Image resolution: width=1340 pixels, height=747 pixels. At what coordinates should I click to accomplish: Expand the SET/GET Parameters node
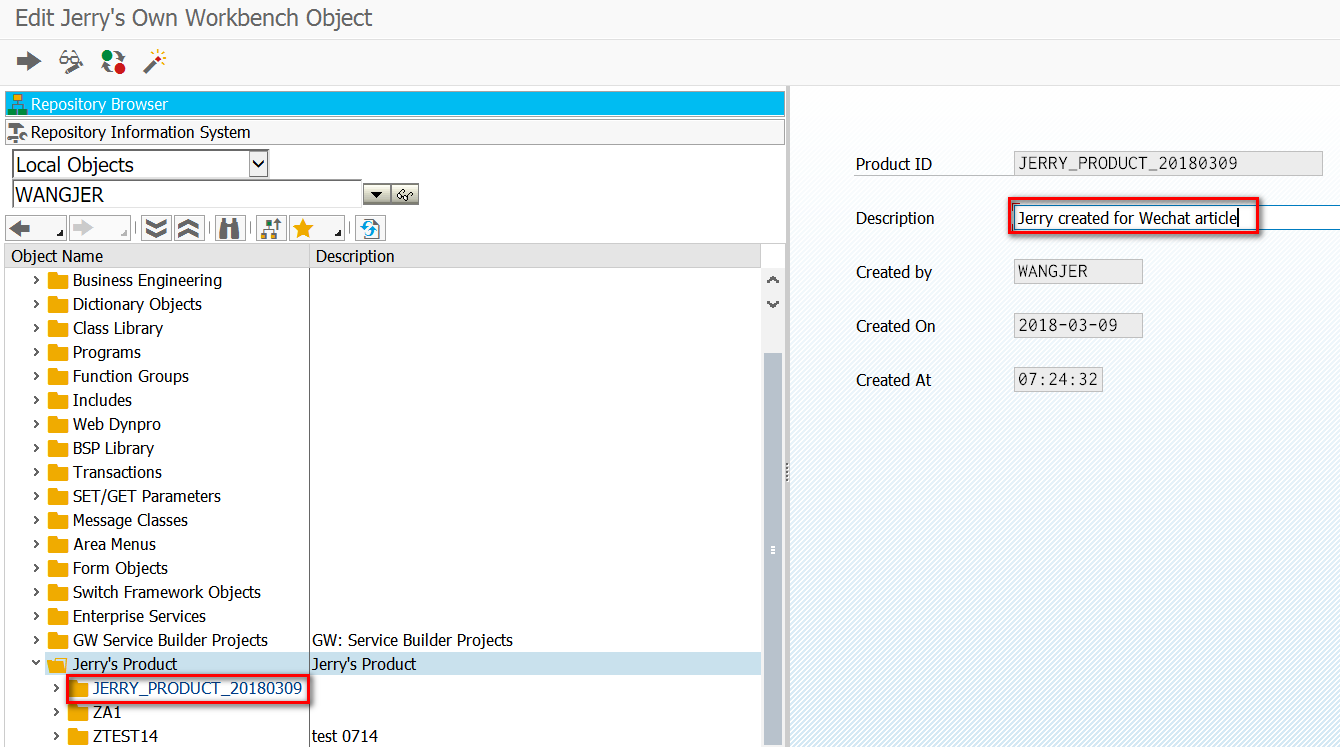coord(36,496)
